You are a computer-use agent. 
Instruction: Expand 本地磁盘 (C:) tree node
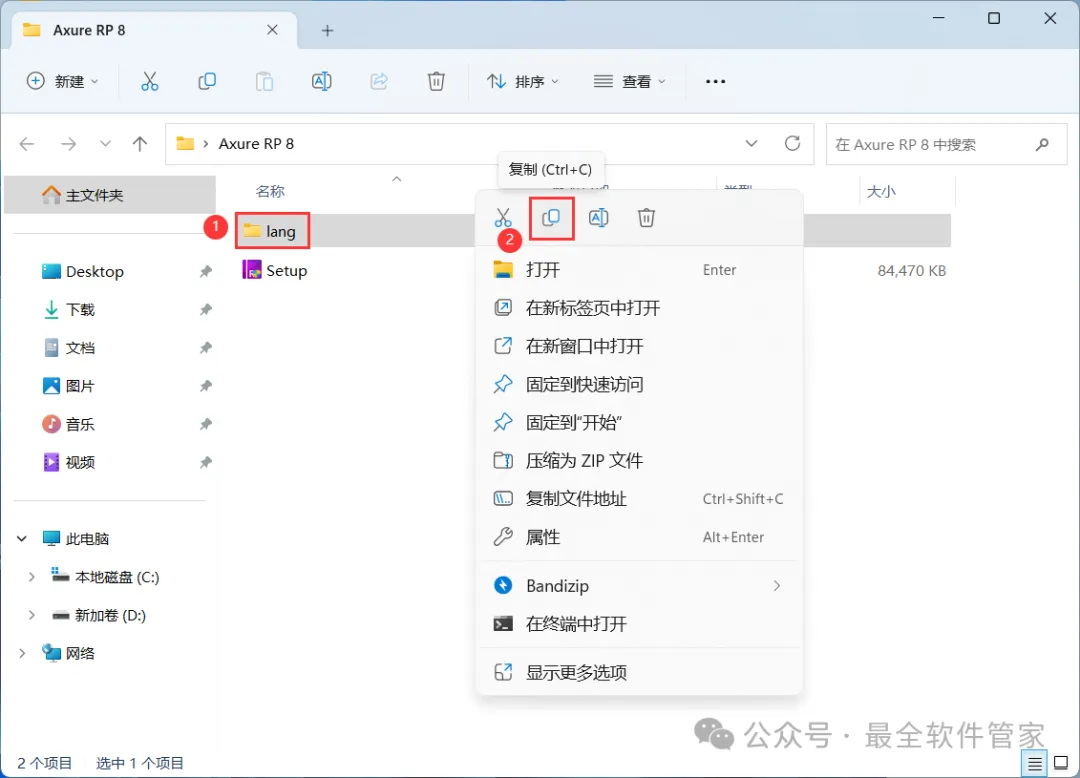tap(32, 577)
